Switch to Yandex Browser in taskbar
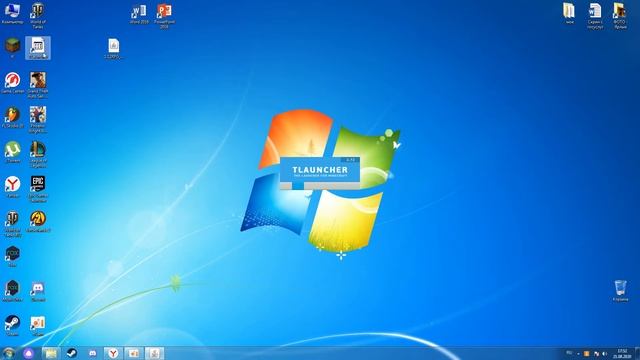Screen dimensions: 640x360 (113, 353)
